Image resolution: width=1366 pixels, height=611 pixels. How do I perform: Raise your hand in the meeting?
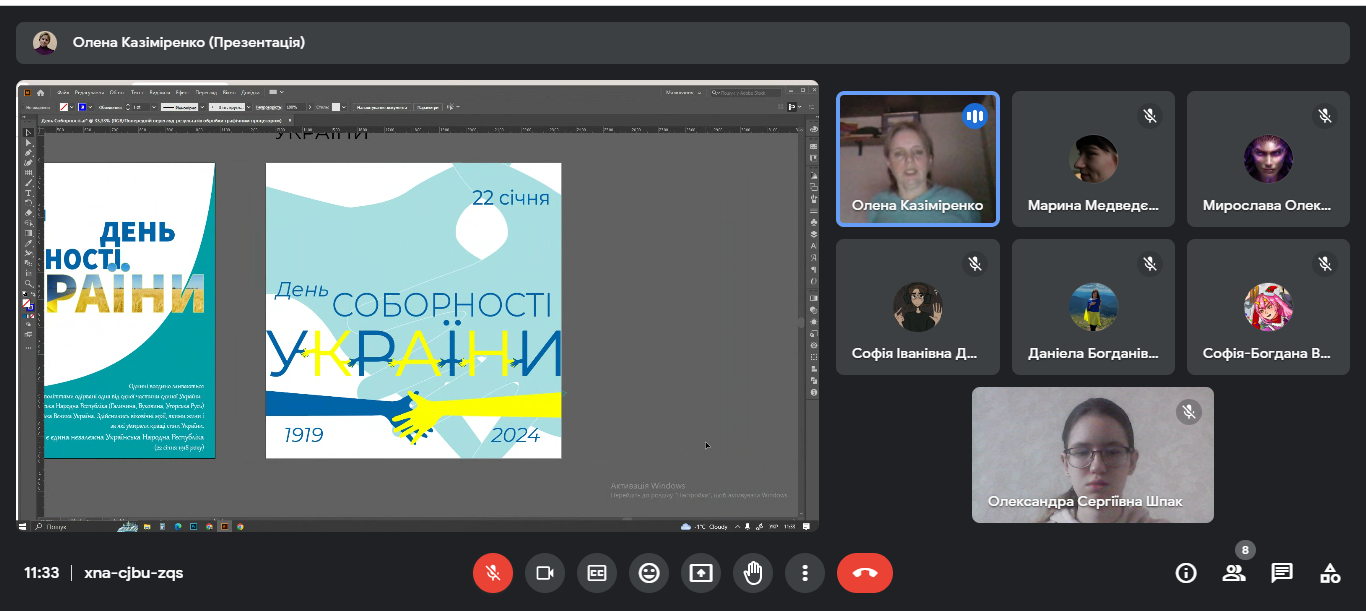(x=753, y=573)
